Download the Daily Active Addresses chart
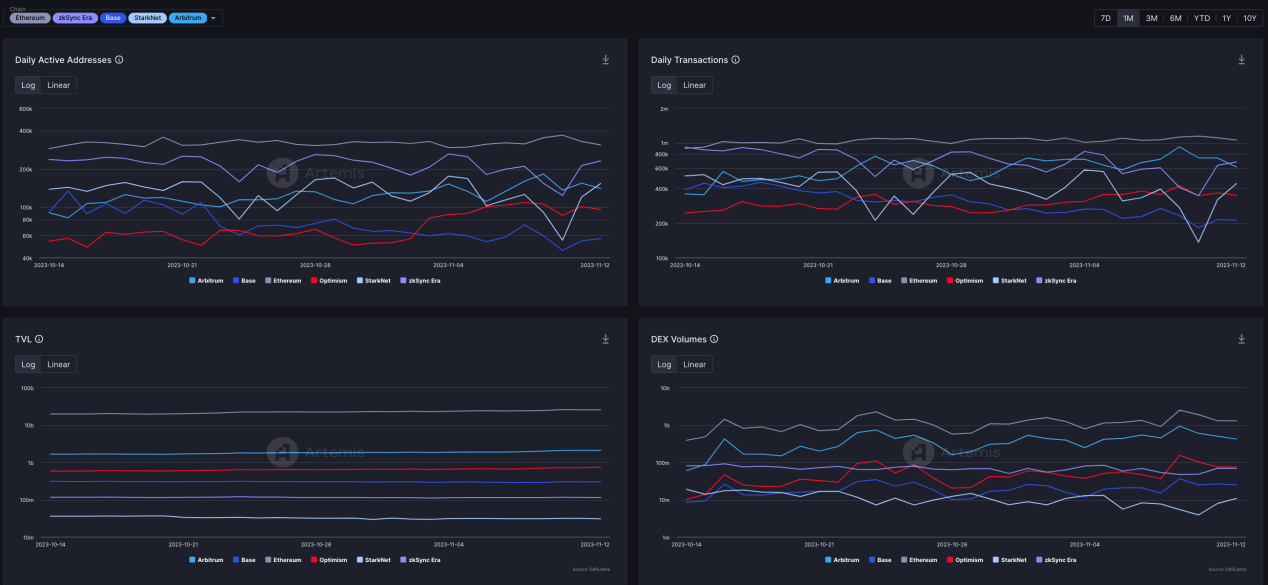The height and width of the screenshot is (585, 1268). point(605,60)
